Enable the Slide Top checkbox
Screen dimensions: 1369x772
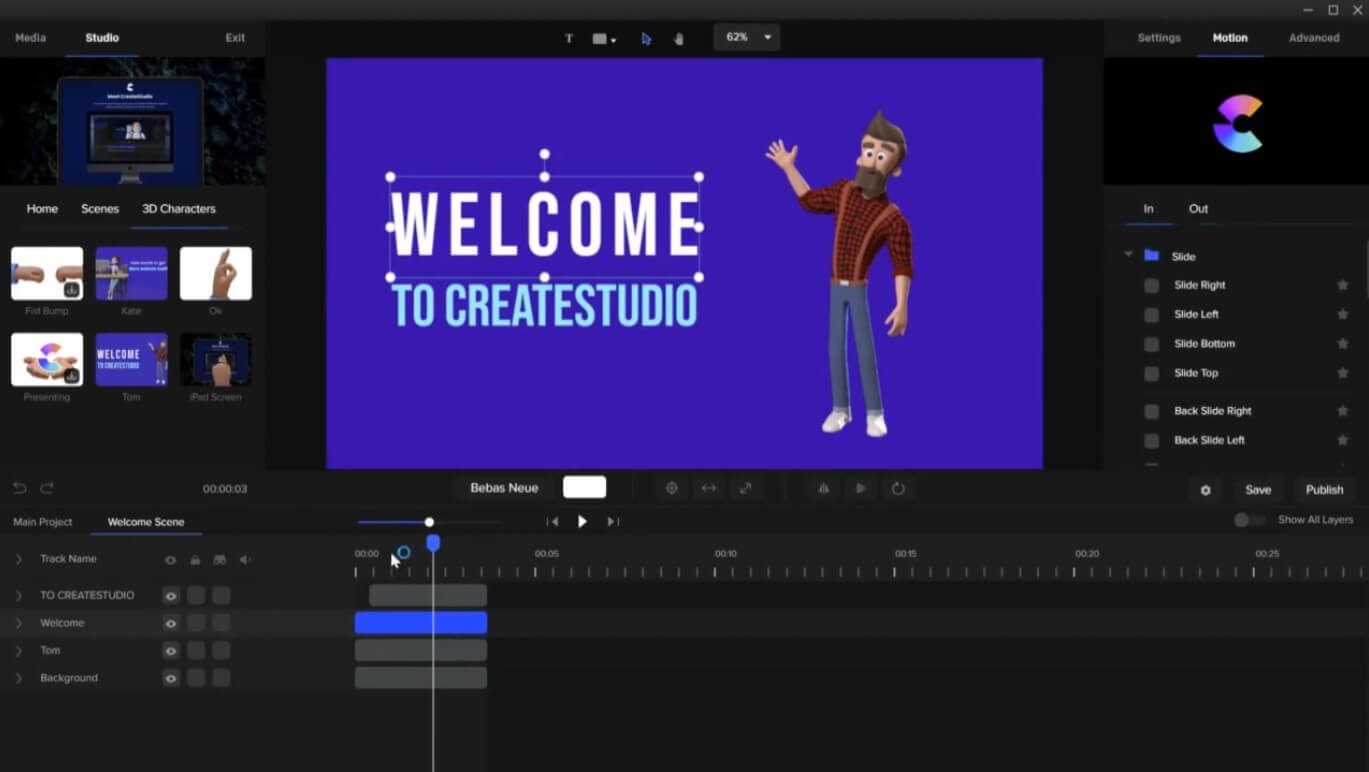pos(1152,374)
